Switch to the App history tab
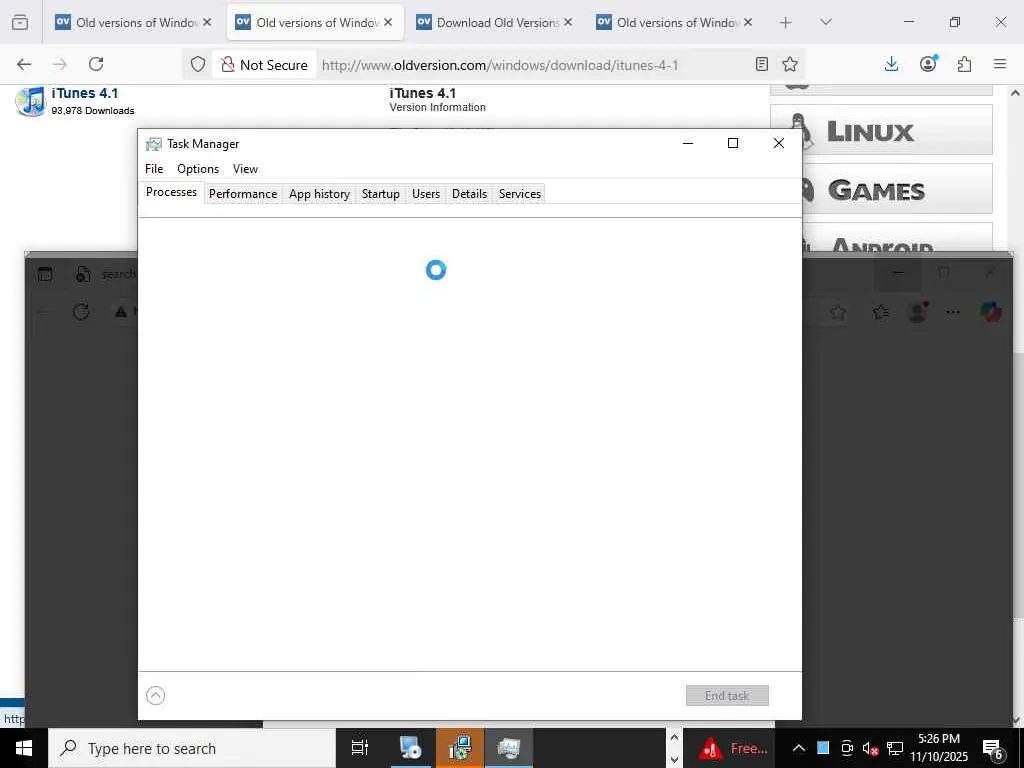Image resolution: width=1024 pixels, height=768 pixels. pos(319,194)
